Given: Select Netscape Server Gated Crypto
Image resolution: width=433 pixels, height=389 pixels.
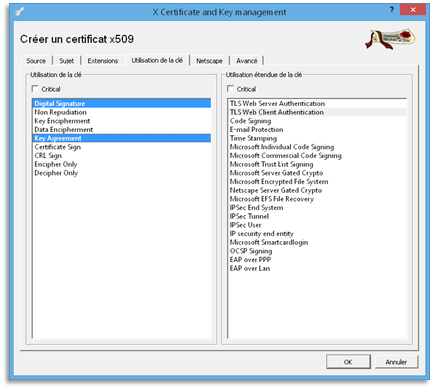Looking at the screenshot, I should (317, 190).
